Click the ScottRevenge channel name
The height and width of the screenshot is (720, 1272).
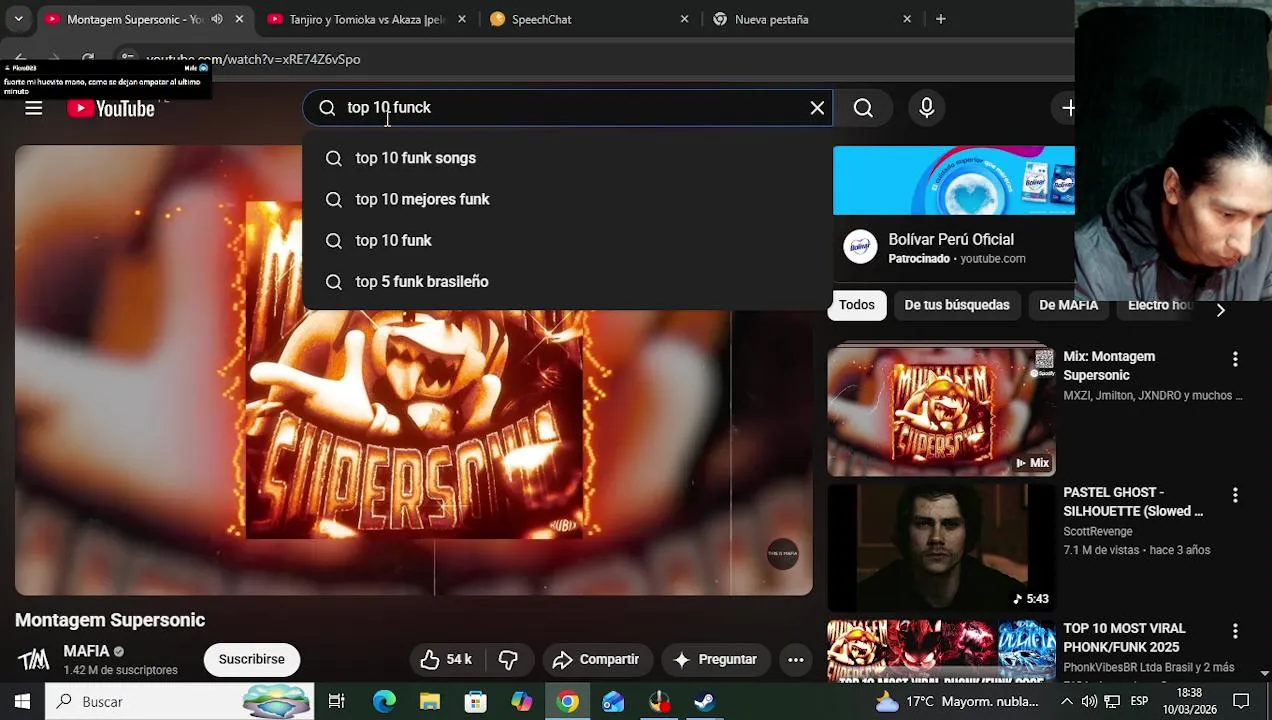click(1098, 531)
